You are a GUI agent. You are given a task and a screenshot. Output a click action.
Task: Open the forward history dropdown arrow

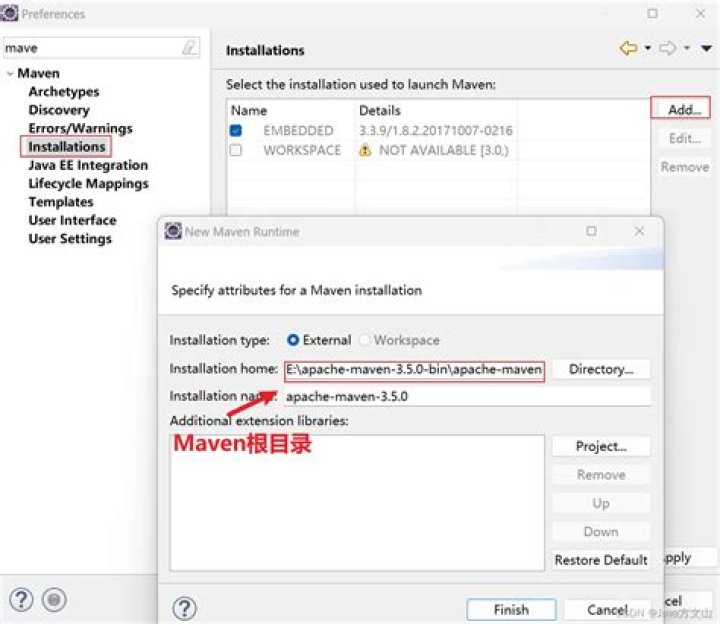click(x=687, y=49)
